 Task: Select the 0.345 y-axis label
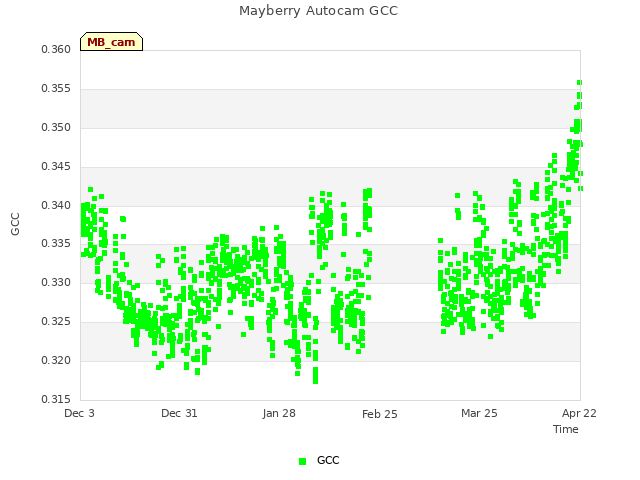point(56,167)
